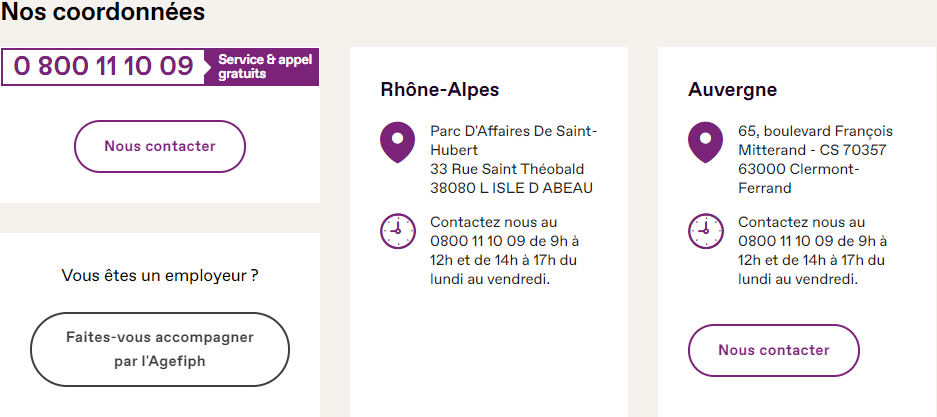Click Auvergne contact hours text

(x=813, y=251)
